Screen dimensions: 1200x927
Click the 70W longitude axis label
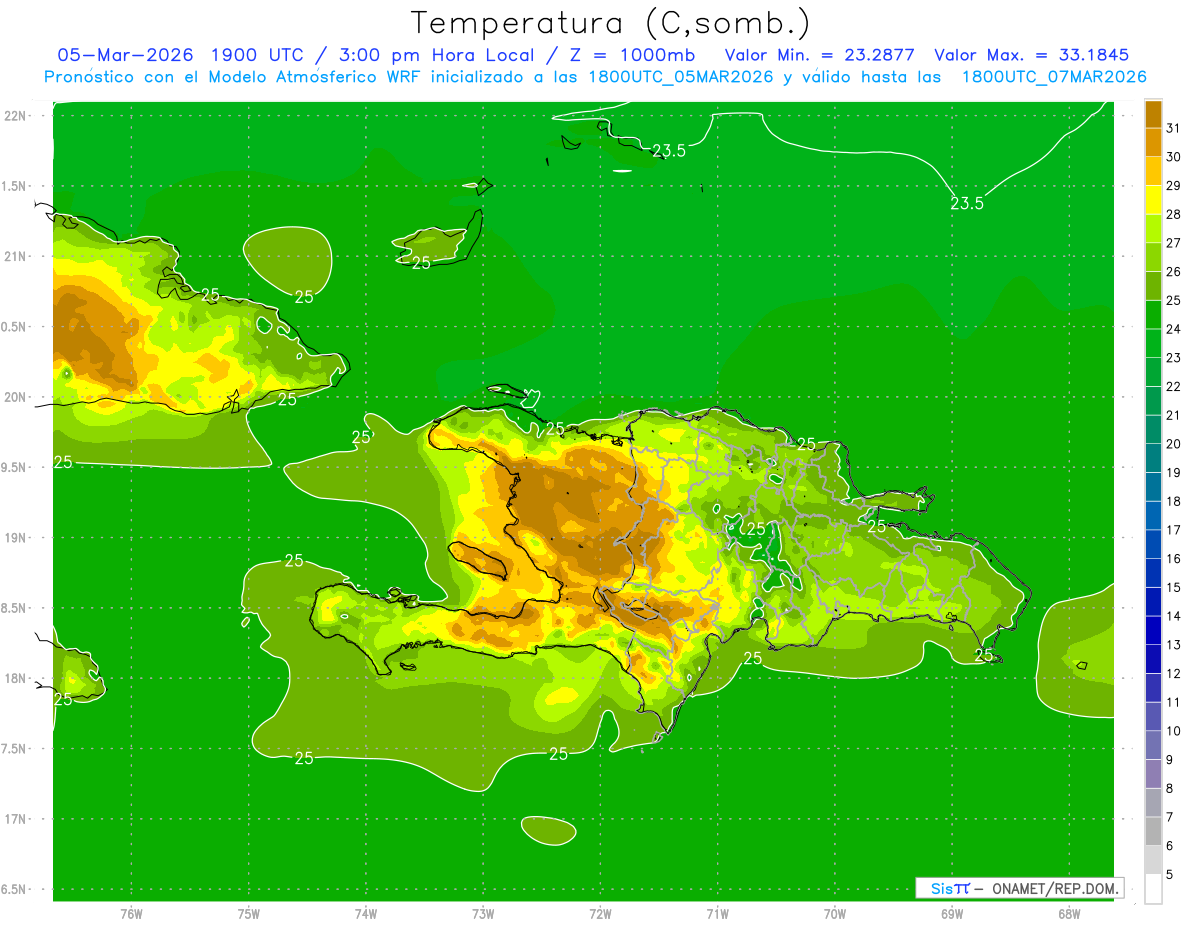click(834, 913)
